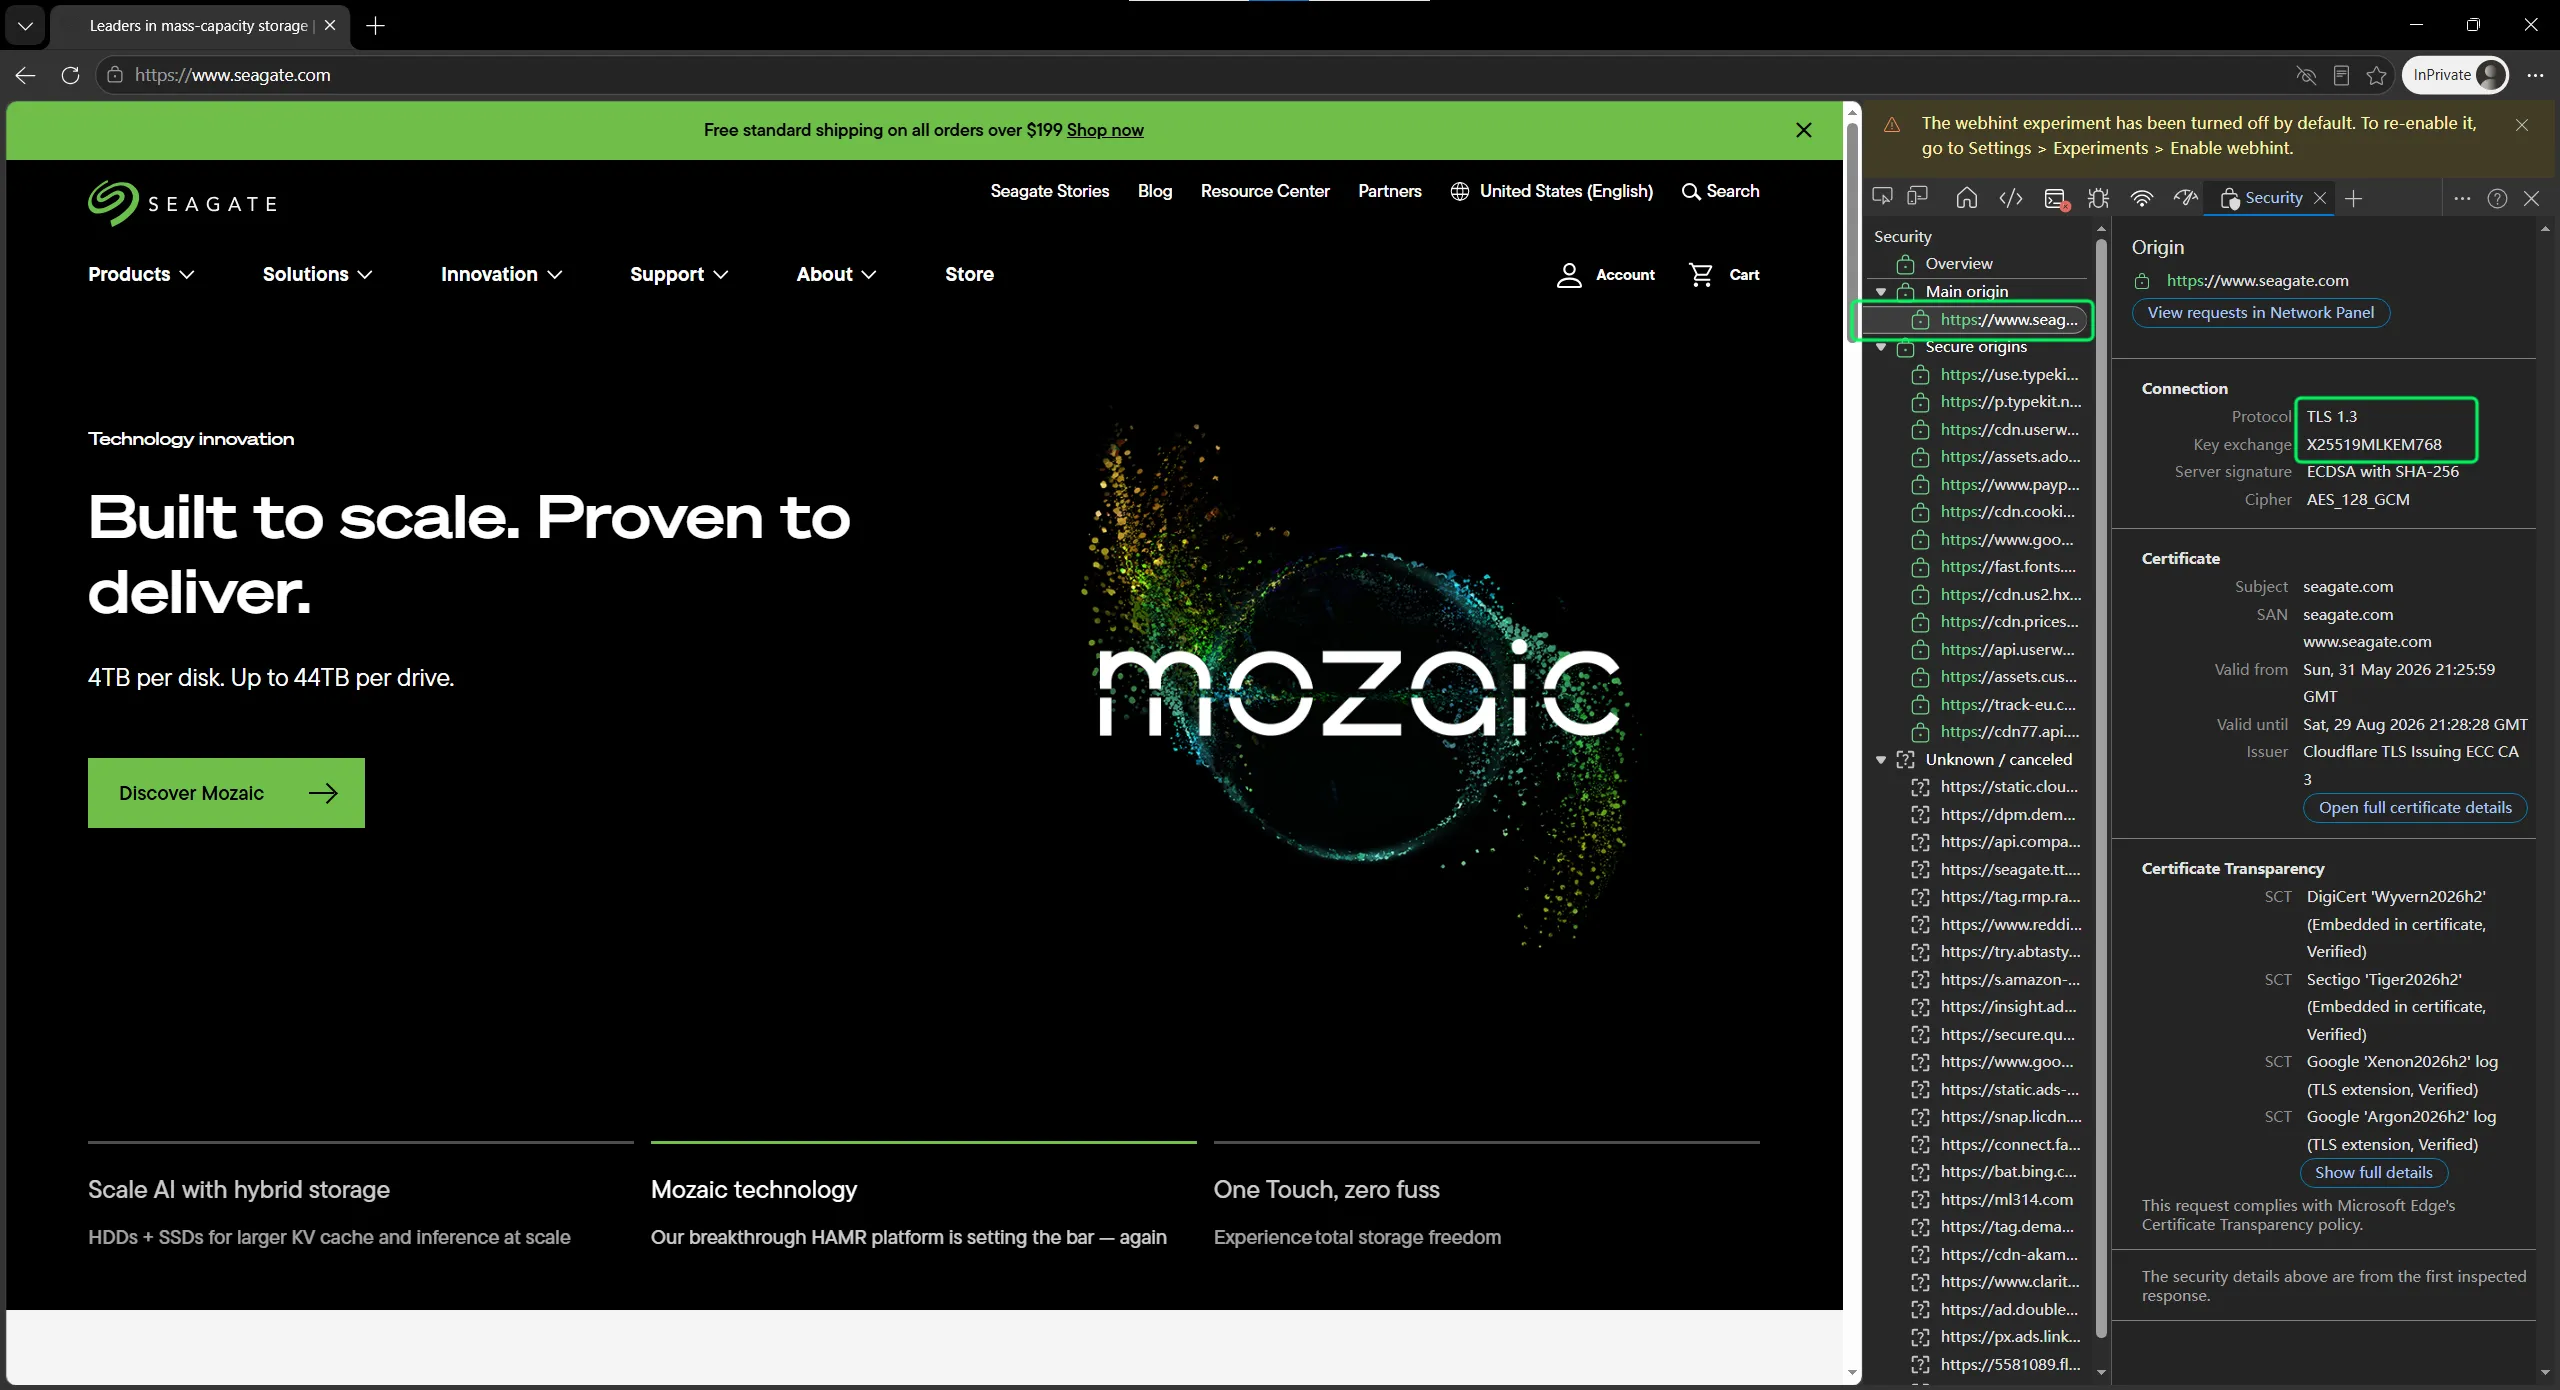Go to the Store page
The width and height of the screenshot is (2560, 1390).
(x=969, y=274)
